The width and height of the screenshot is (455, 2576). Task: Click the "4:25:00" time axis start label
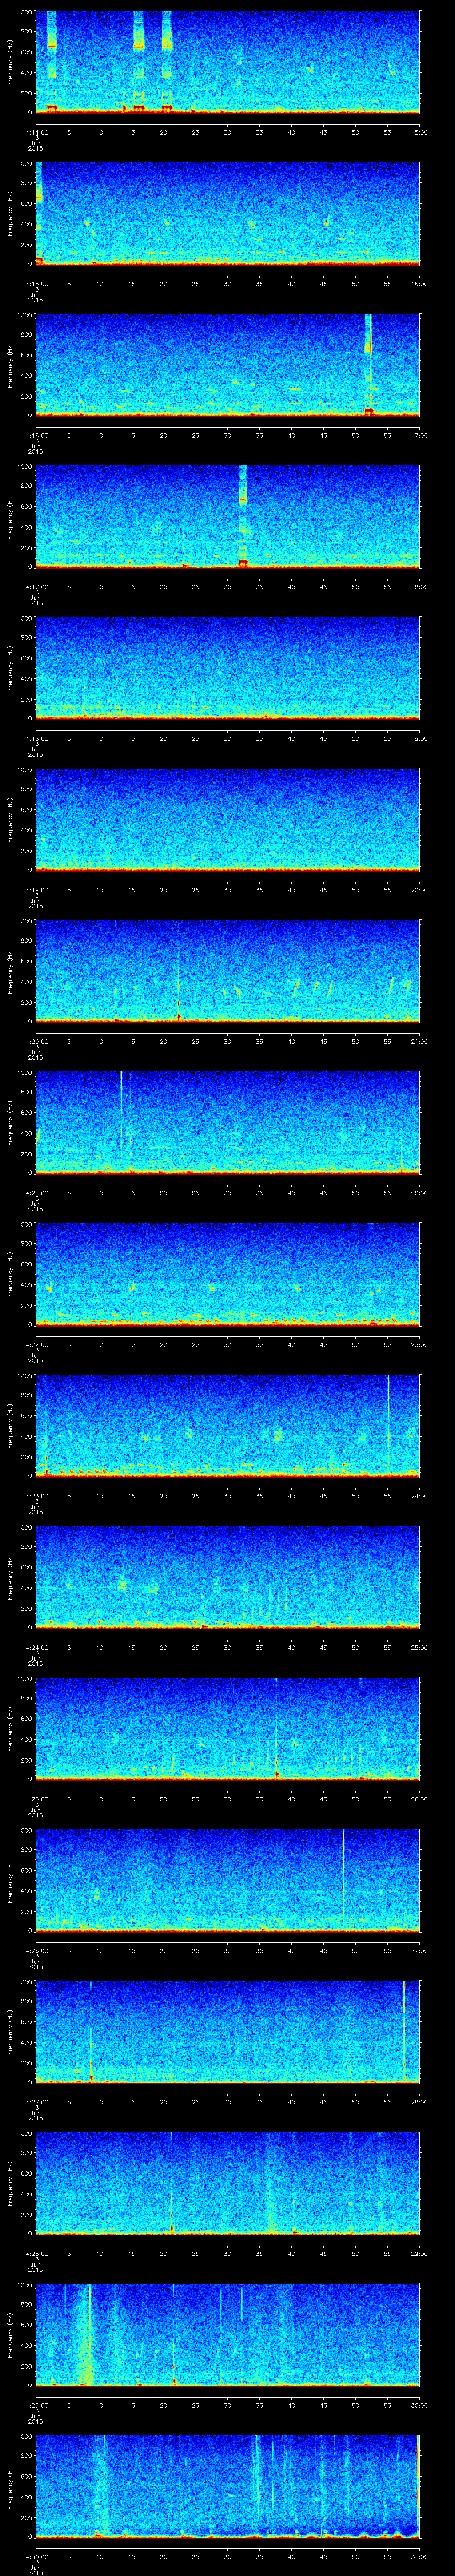point(36,1798)
